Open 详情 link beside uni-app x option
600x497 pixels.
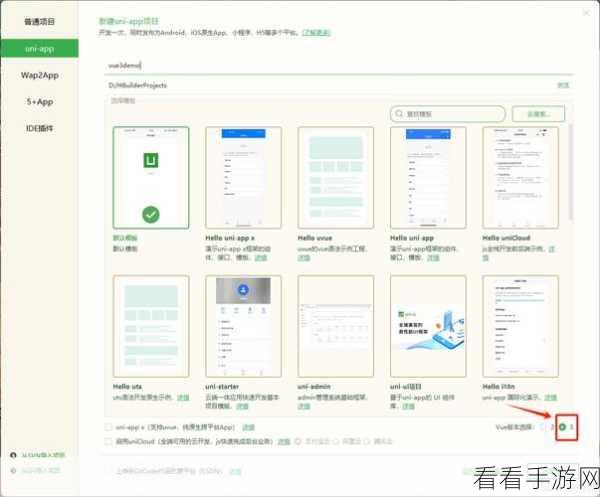[x=248, y=427]
